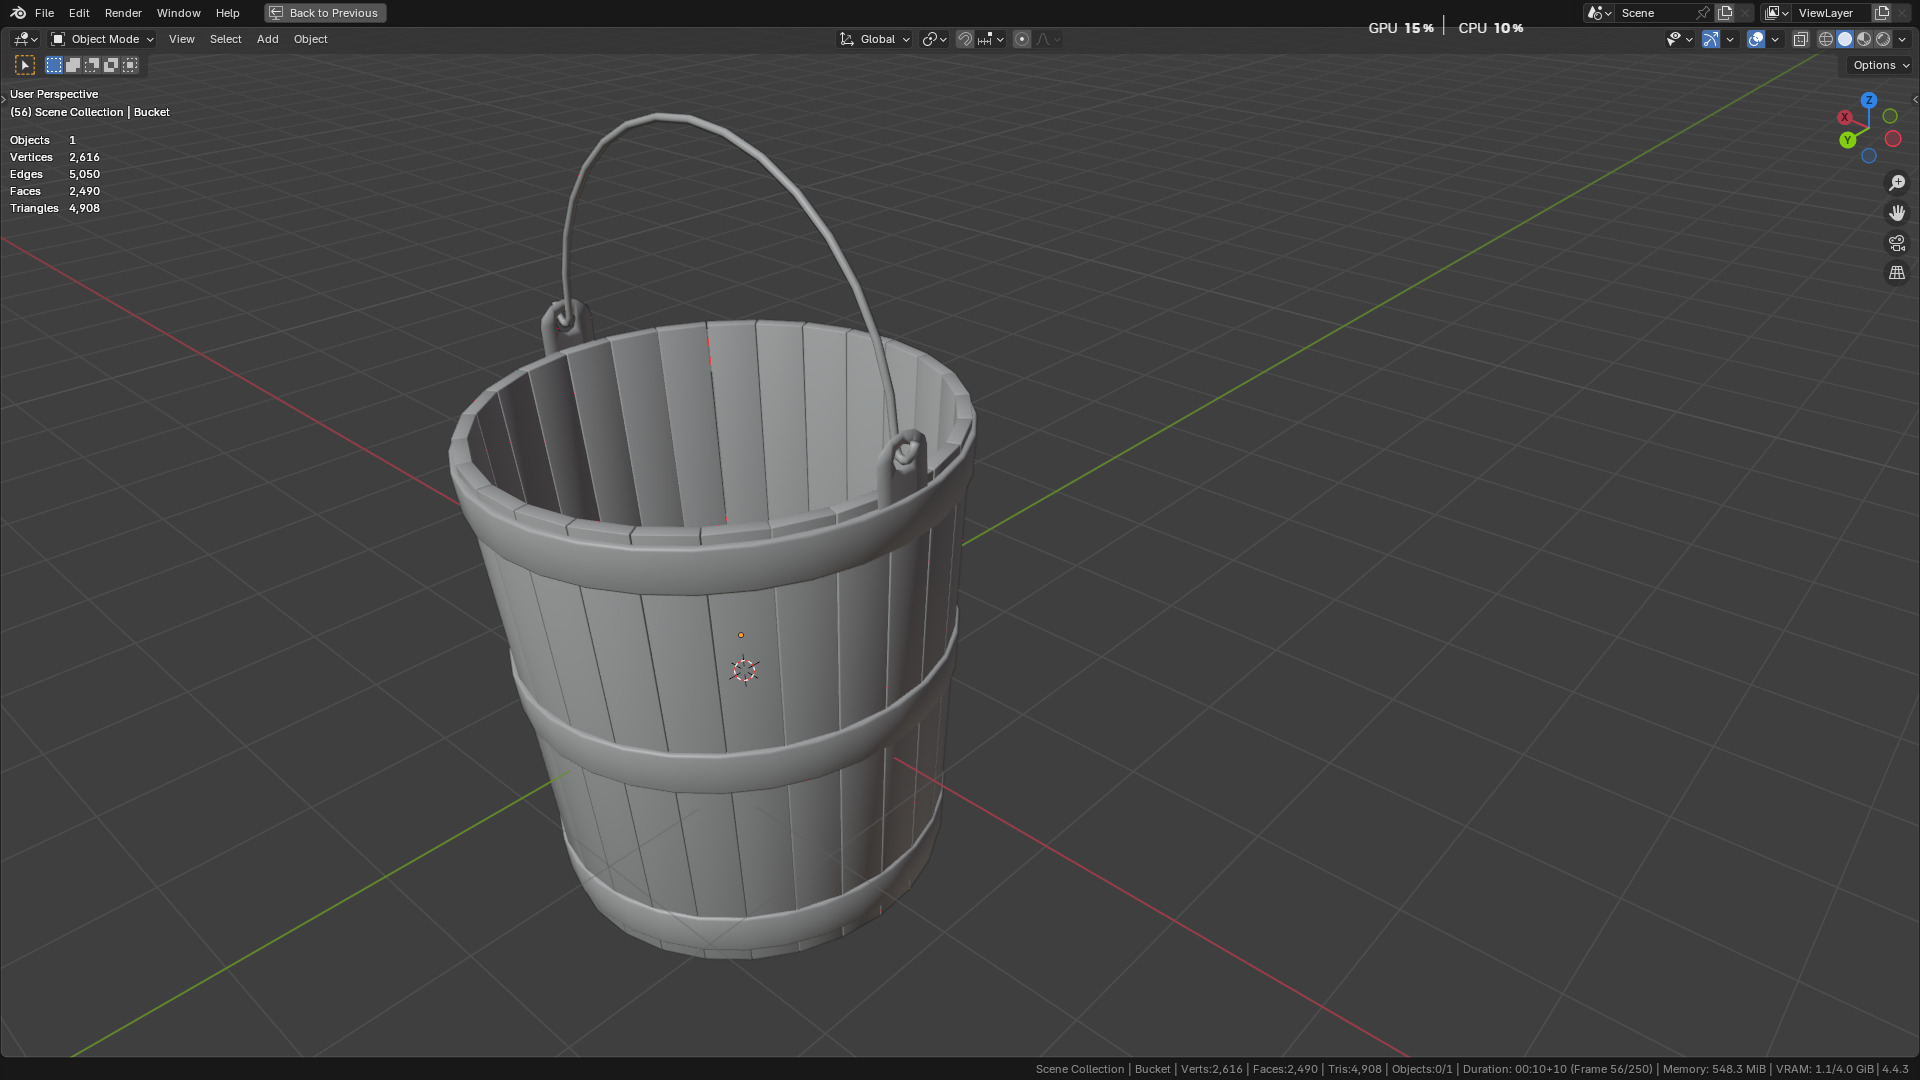
Task: Click the Back to Previous button
Action: click(x=325, y=13)
